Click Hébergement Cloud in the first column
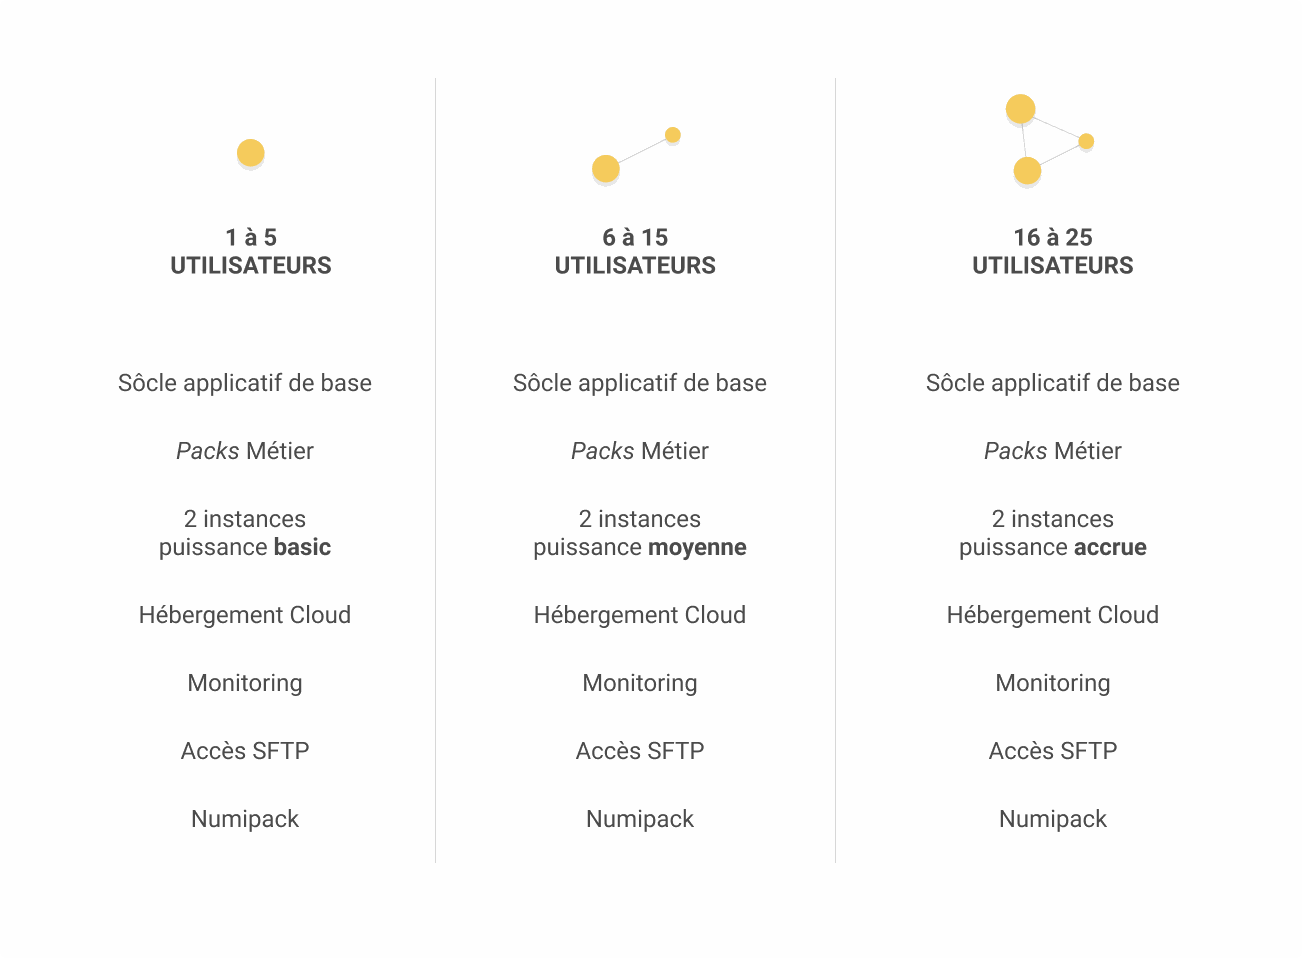The image size is (1302, 958). (x=245, y=615)
